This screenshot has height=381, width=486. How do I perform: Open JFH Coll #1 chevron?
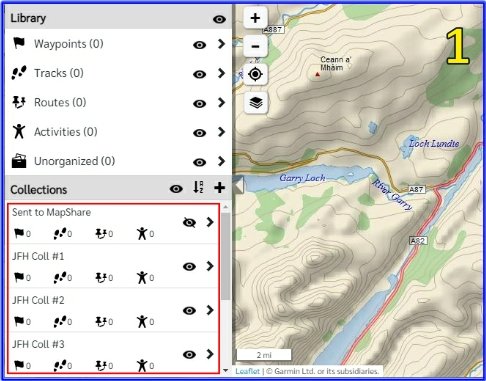[x=210, y=266]
